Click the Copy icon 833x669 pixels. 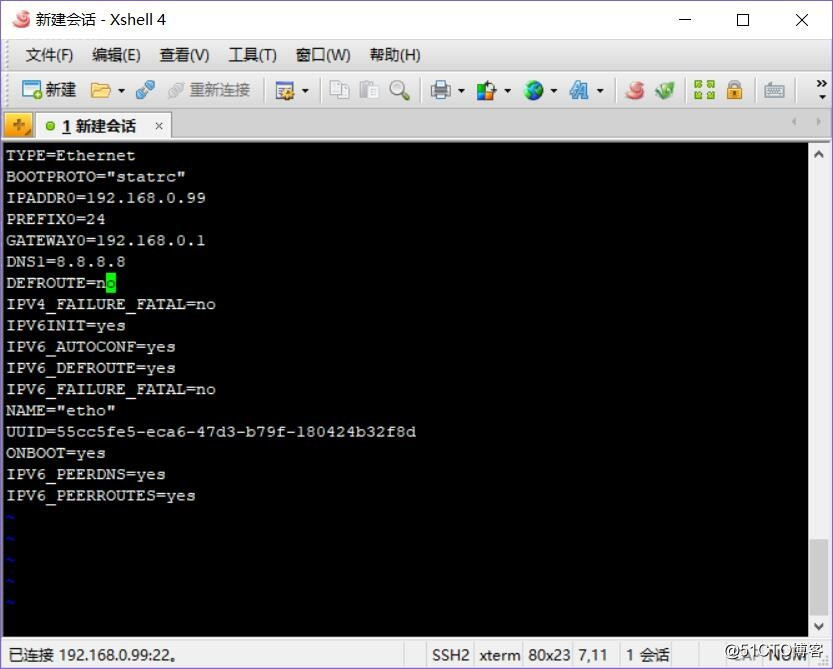(339, 90)
